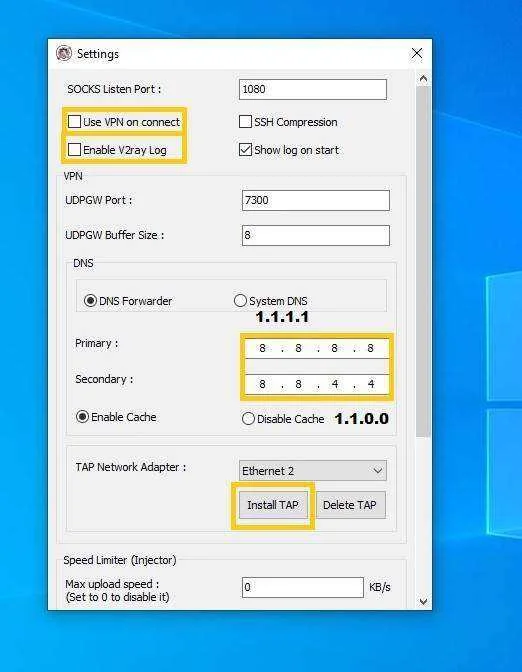Click the SOCKS Listen Port label
522x672 pixels.
pos(114,89)
